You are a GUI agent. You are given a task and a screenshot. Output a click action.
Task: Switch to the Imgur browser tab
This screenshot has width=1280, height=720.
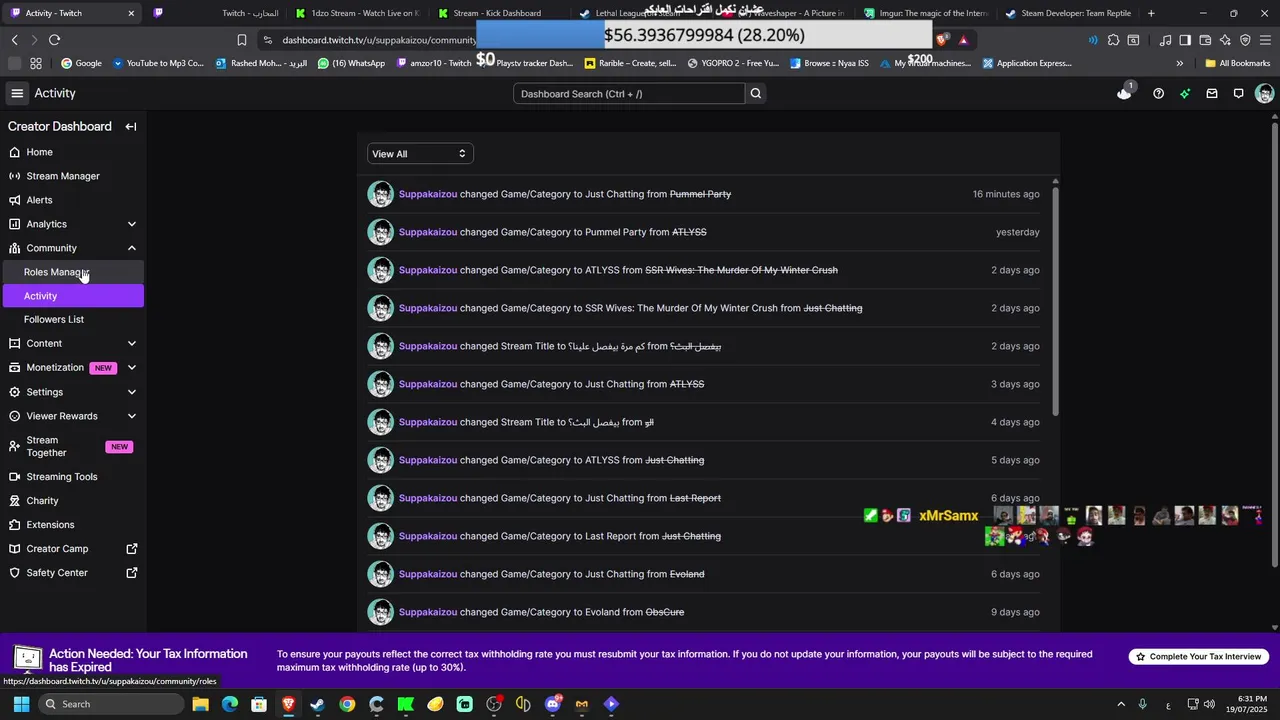click(x=927, y=13)
